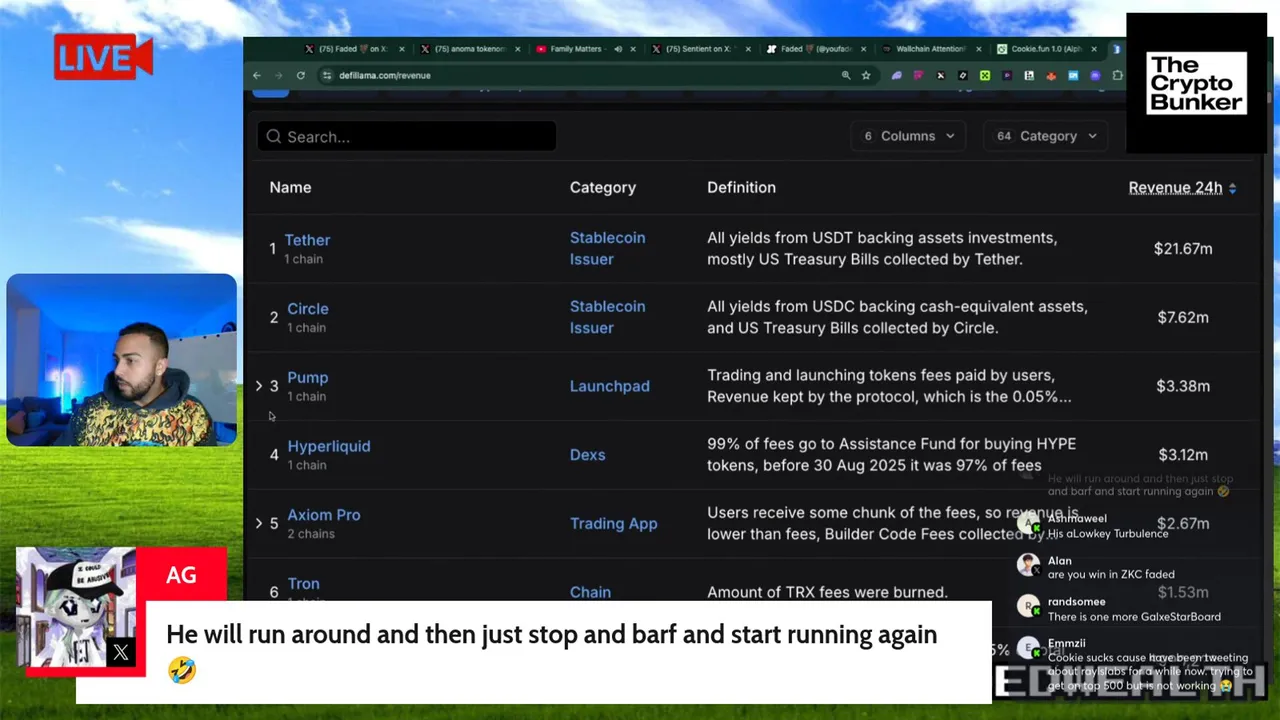
Task: Click the Name column header
Action: pos(290,188)
